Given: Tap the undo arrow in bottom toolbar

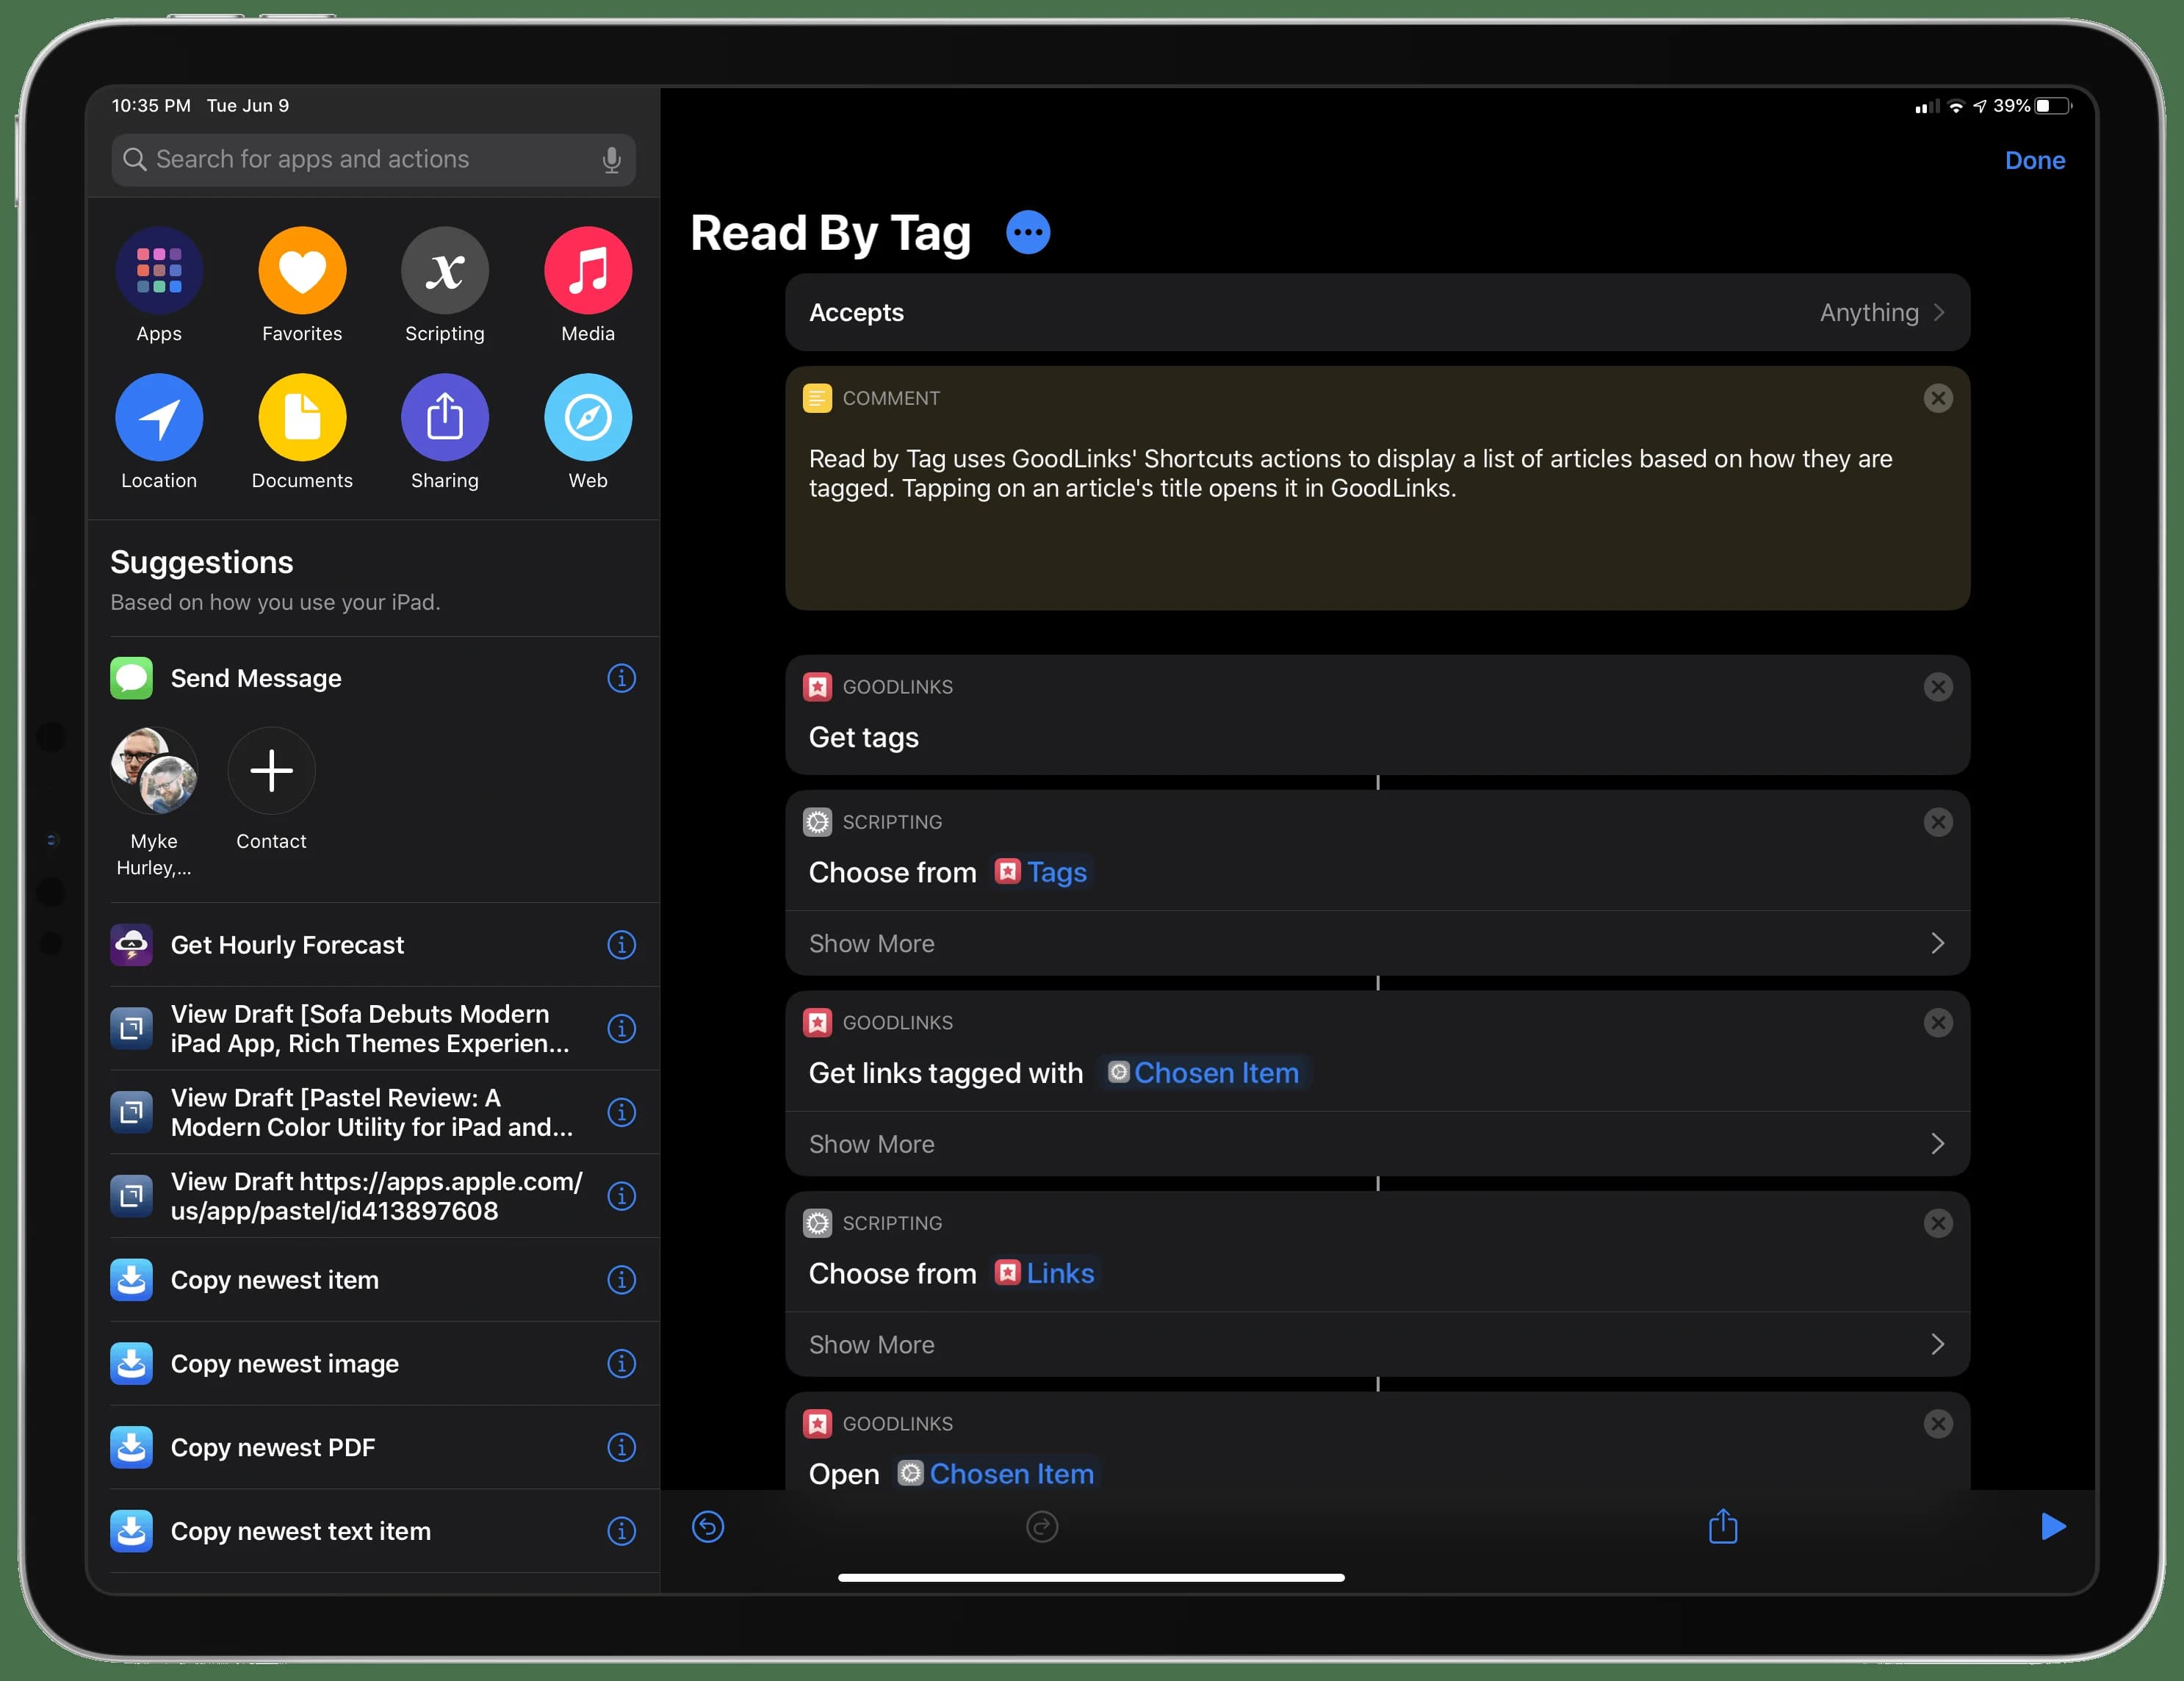Looking at the screenshot, I should [x=708, y=1527].
